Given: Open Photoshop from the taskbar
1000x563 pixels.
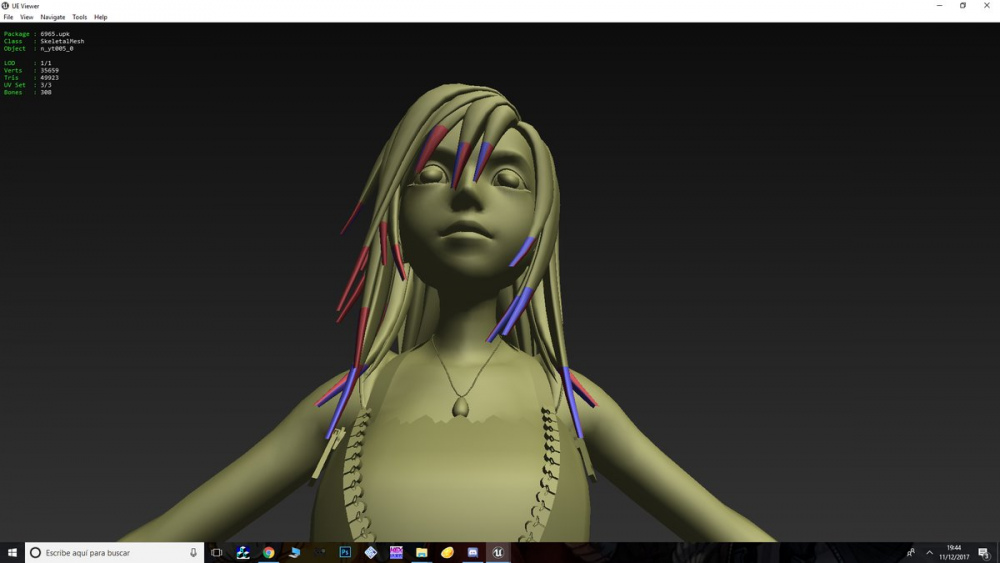Looking at the screenshot, I should click(345, 553).
